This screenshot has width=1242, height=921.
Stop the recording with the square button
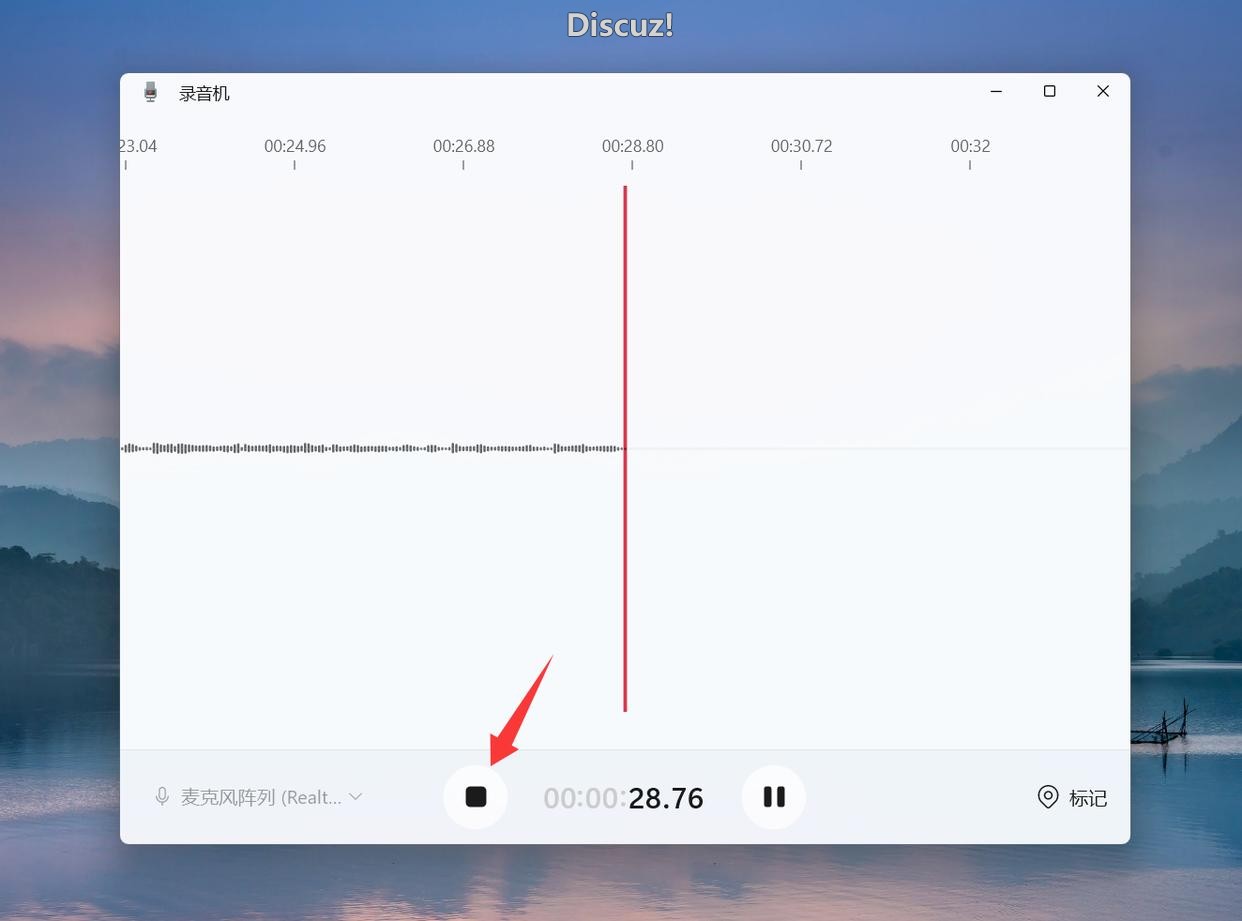click(x=475, y=797)
